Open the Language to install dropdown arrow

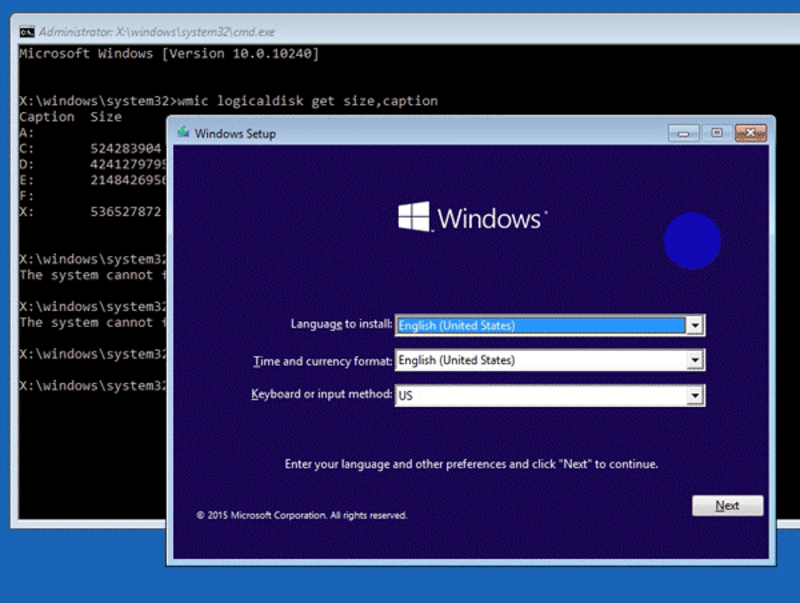click(x=694, y=325)
